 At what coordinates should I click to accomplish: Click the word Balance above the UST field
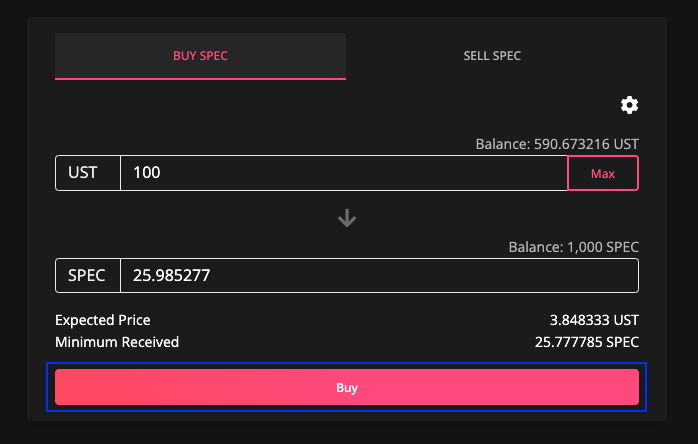(502, 144)
